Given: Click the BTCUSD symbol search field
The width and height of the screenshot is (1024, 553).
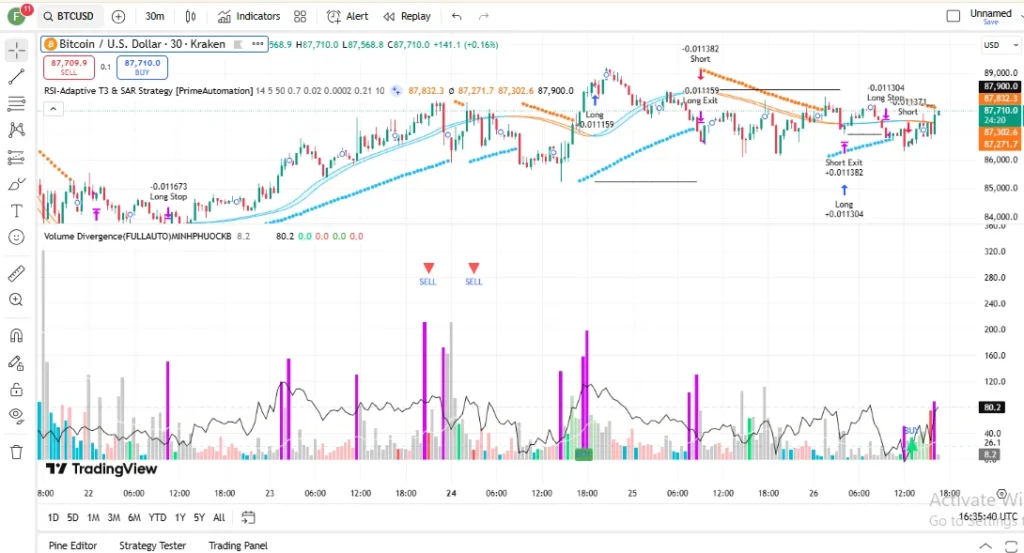Looking at the screenshot, I should click(69, 16).
